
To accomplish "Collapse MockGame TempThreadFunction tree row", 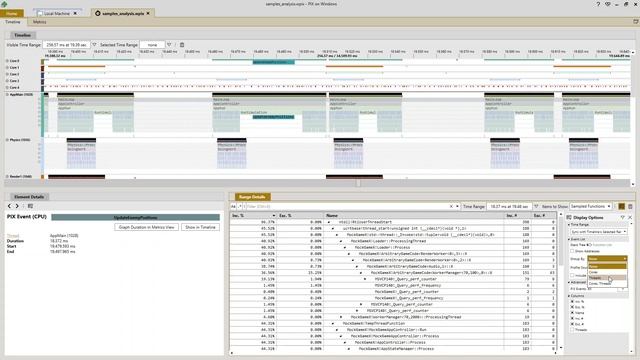I will (333, 324).
